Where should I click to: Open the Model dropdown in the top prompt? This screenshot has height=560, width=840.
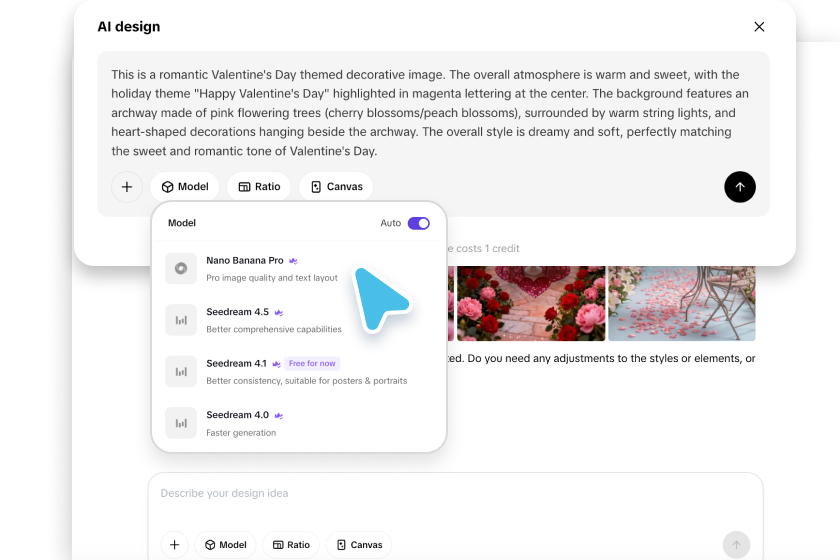185,187
